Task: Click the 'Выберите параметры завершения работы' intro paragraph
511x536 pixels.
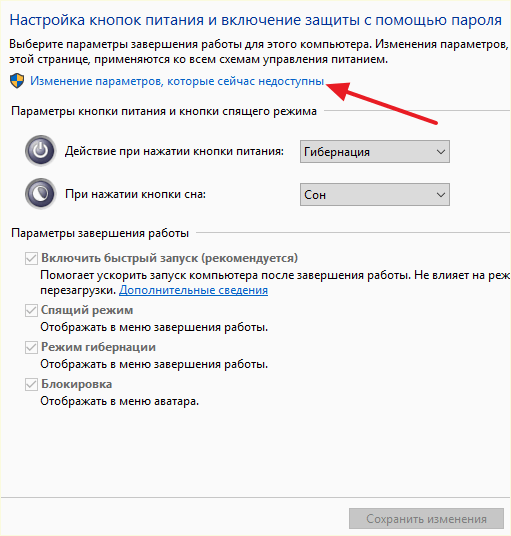Action: click(259, 52)
